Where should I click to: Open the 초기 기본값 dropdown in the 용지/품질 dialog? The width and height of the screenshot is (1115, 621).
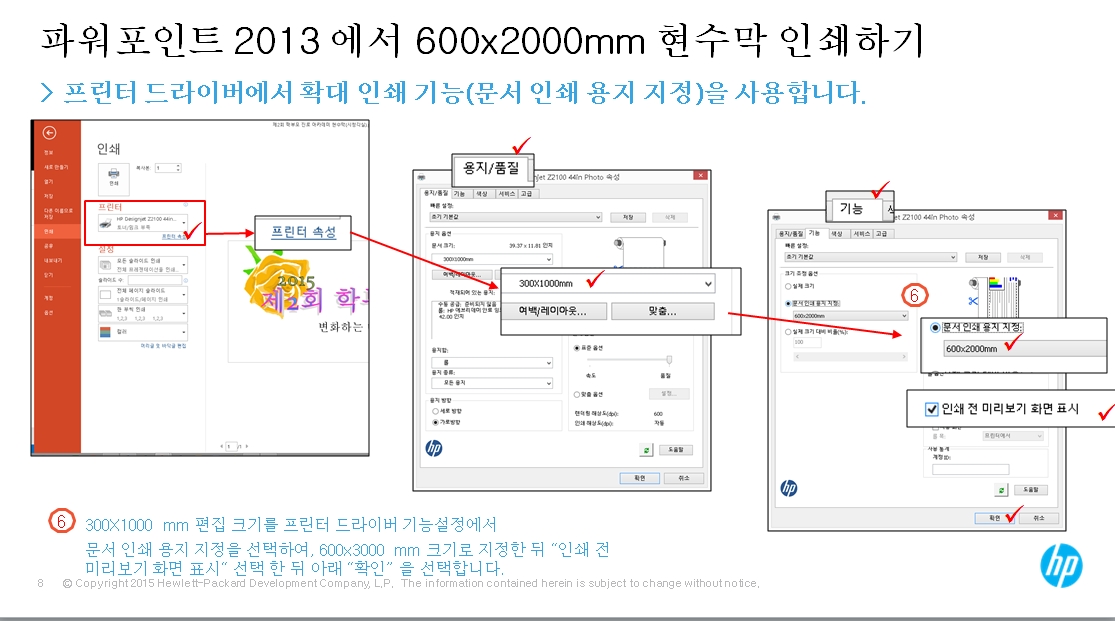click(516, 217)
